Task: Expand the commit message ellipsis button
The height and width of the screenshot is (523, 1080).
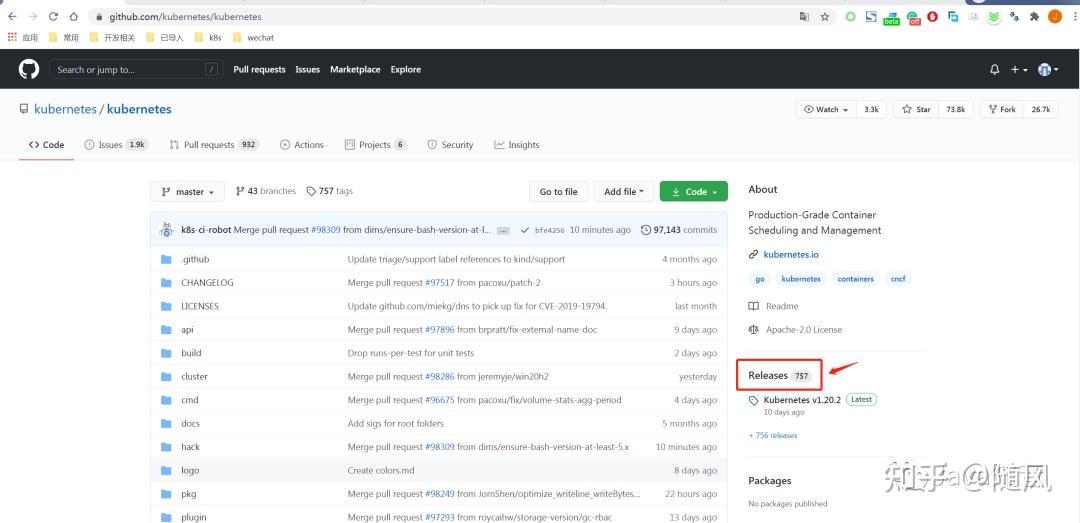Action: pos(503,230)
